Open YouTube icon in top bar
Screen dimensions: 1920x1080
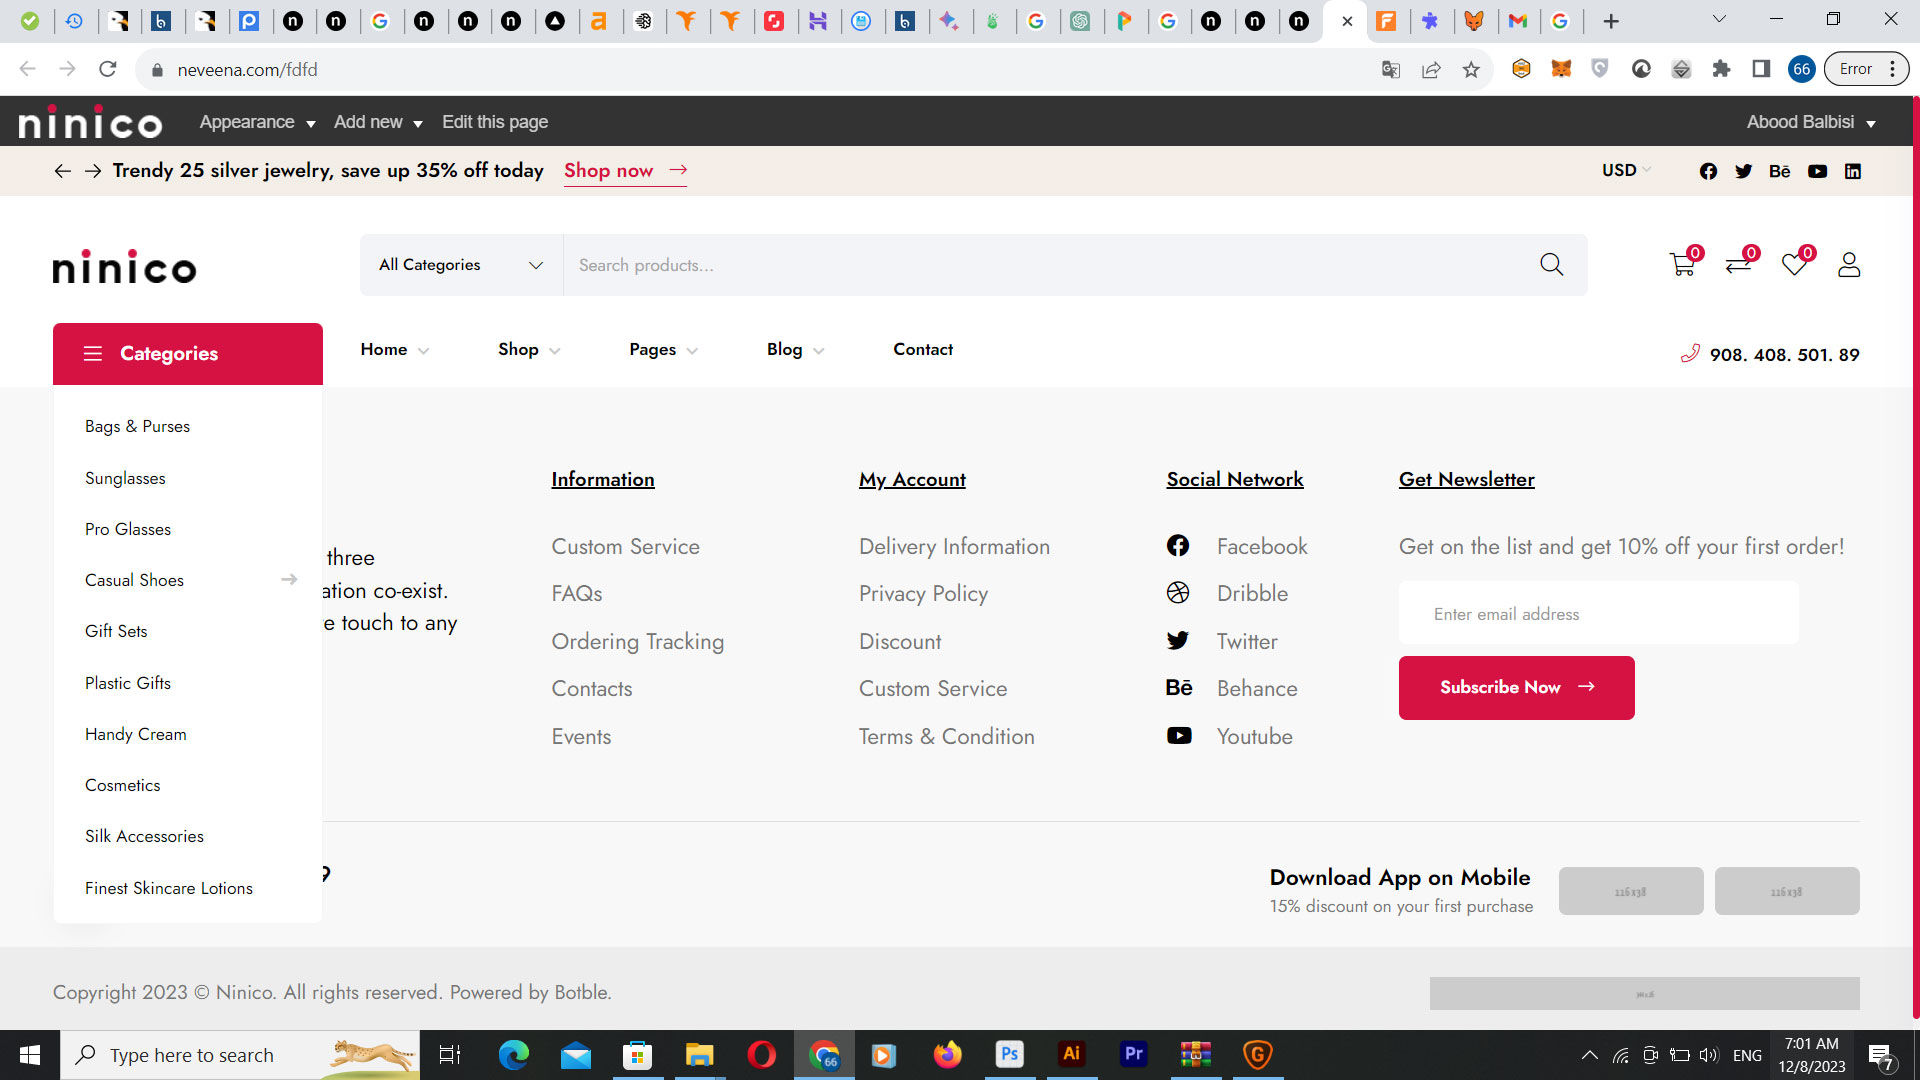click(1817, 171)
